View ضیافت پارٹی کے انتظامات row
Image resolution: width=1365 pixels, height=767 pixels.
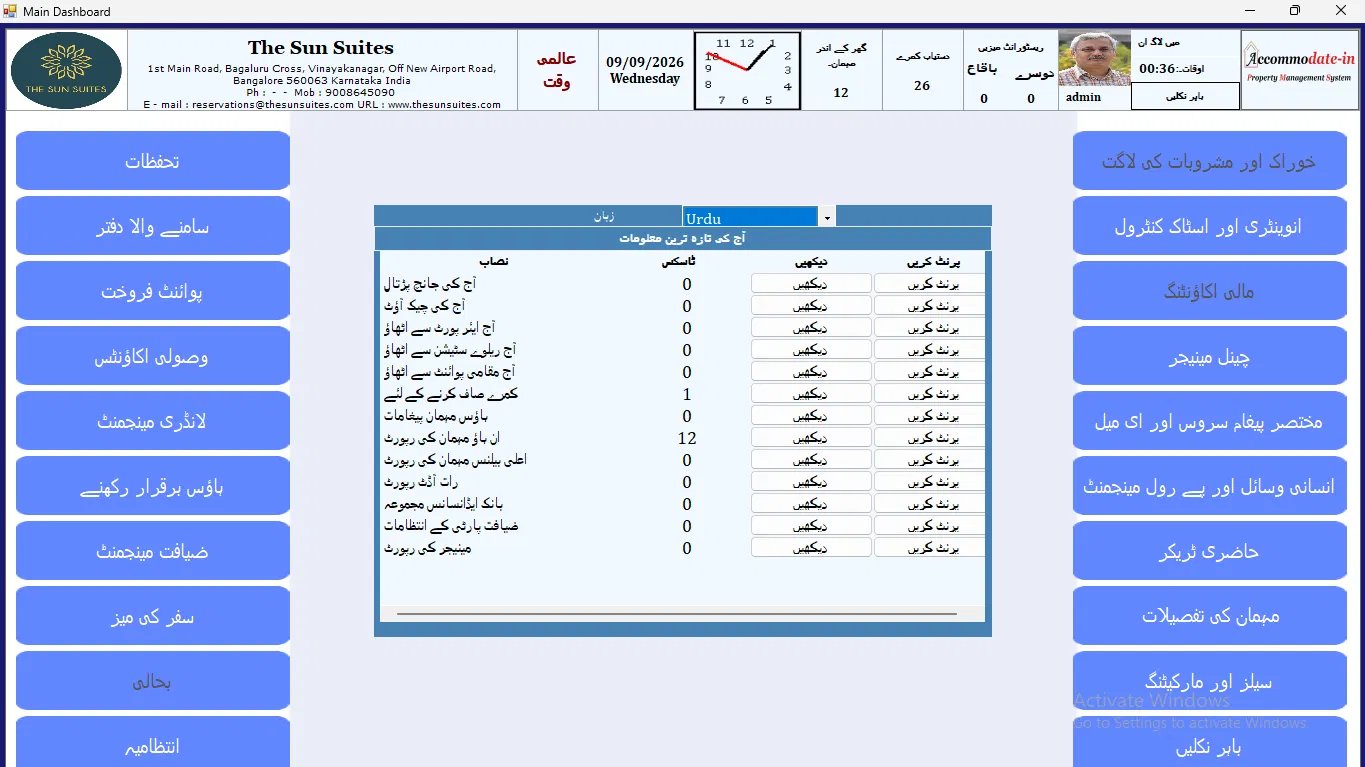point(811,526)
